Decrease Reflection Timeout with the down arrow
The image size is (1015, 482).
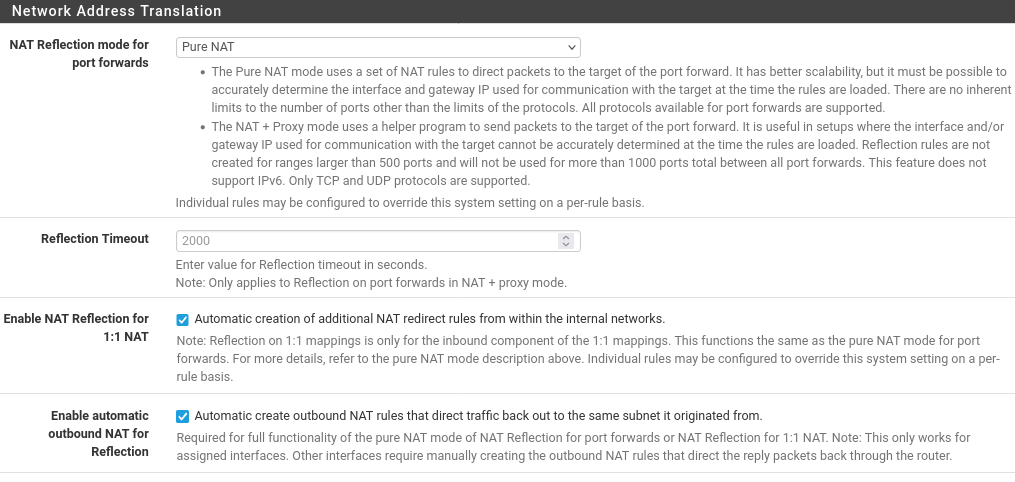[x=566, y=245]
